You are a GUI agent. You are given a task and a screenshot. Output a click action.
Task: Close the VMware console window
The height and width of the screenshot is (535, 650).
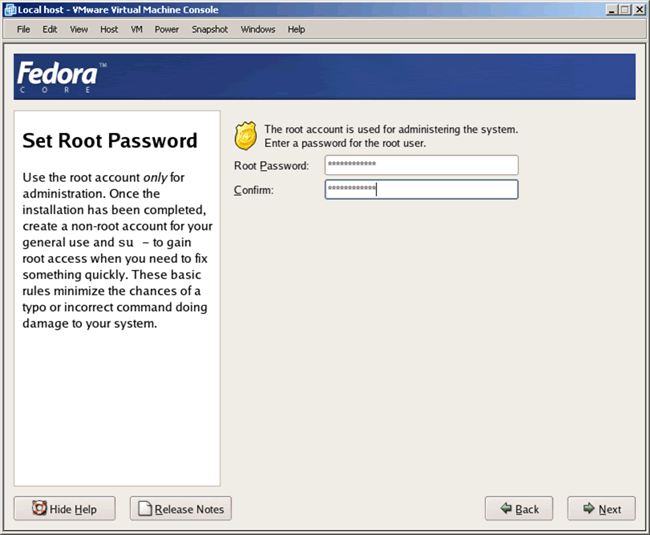click(x=639, y=9)
